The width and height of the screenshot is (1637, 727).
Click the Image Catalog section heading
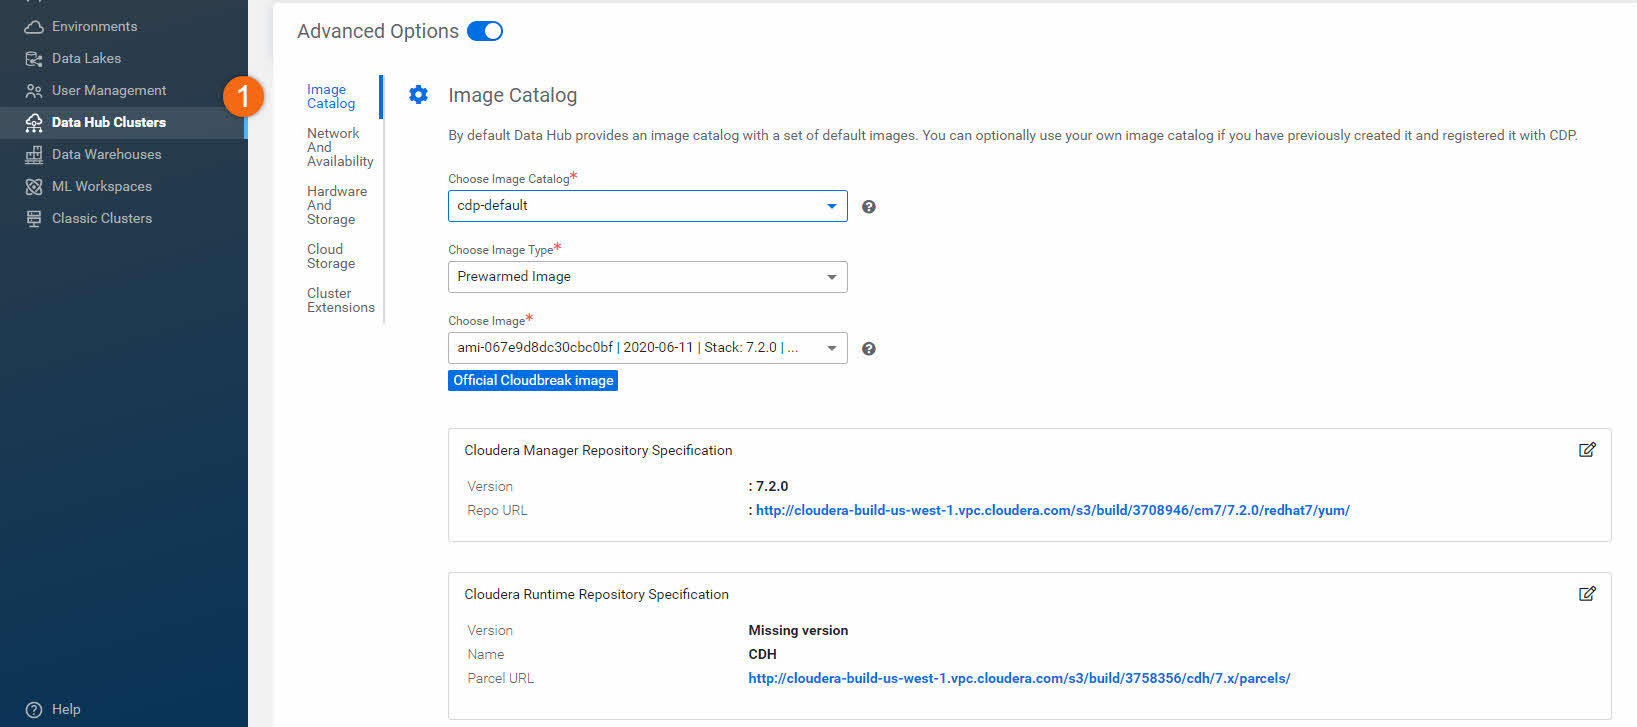coord(512,95)
